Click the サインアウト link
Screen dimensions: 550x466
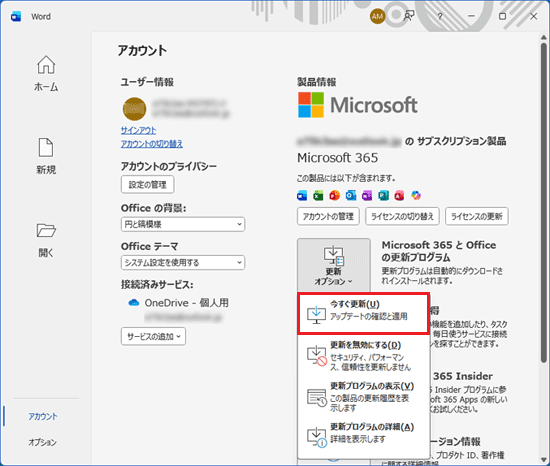[x=139, y=130]
